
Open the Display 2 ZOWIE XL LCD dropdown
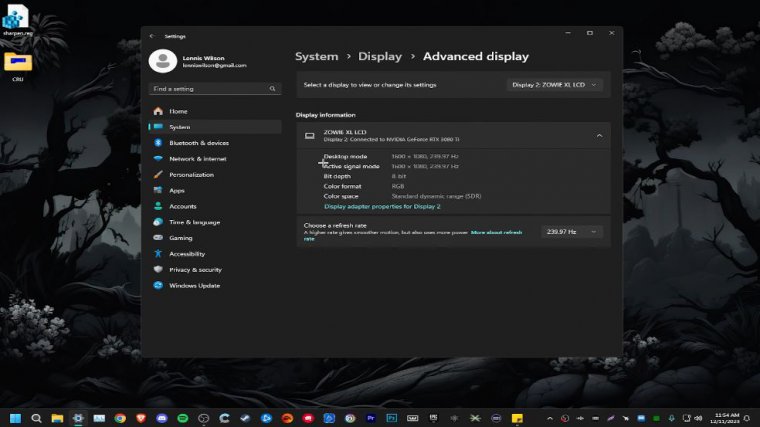coord(555,85)
